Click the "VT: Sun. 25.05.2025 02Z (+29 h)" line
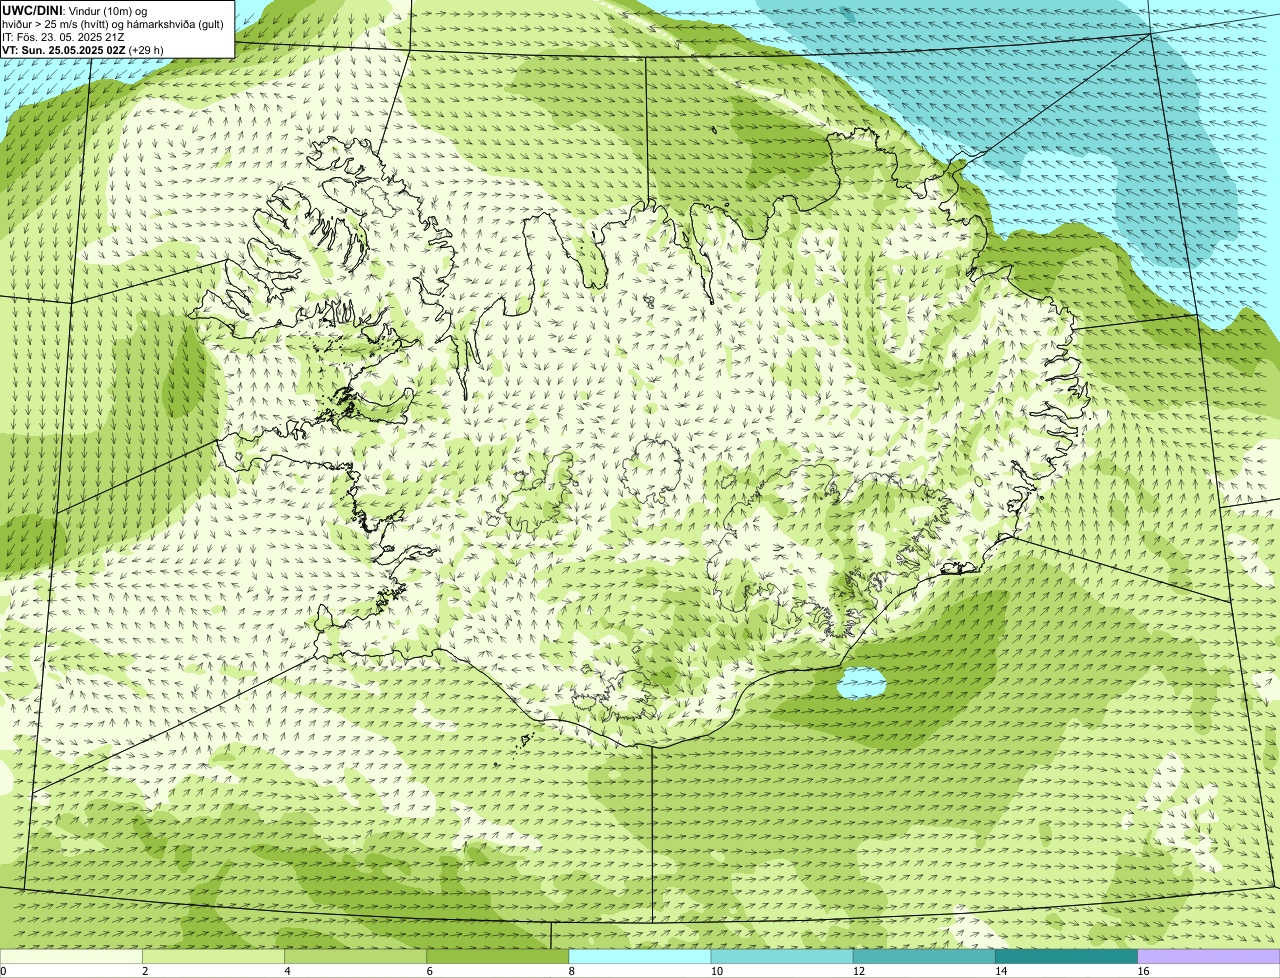This screenshot has width=1280, height=978. pos(83,49)
